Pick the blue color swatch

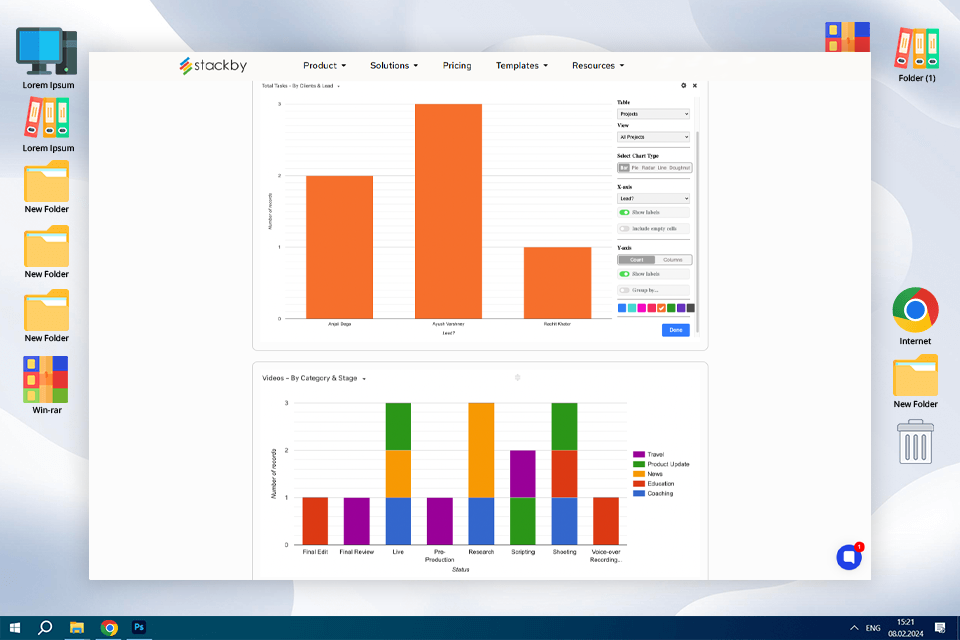pos(622,308)
